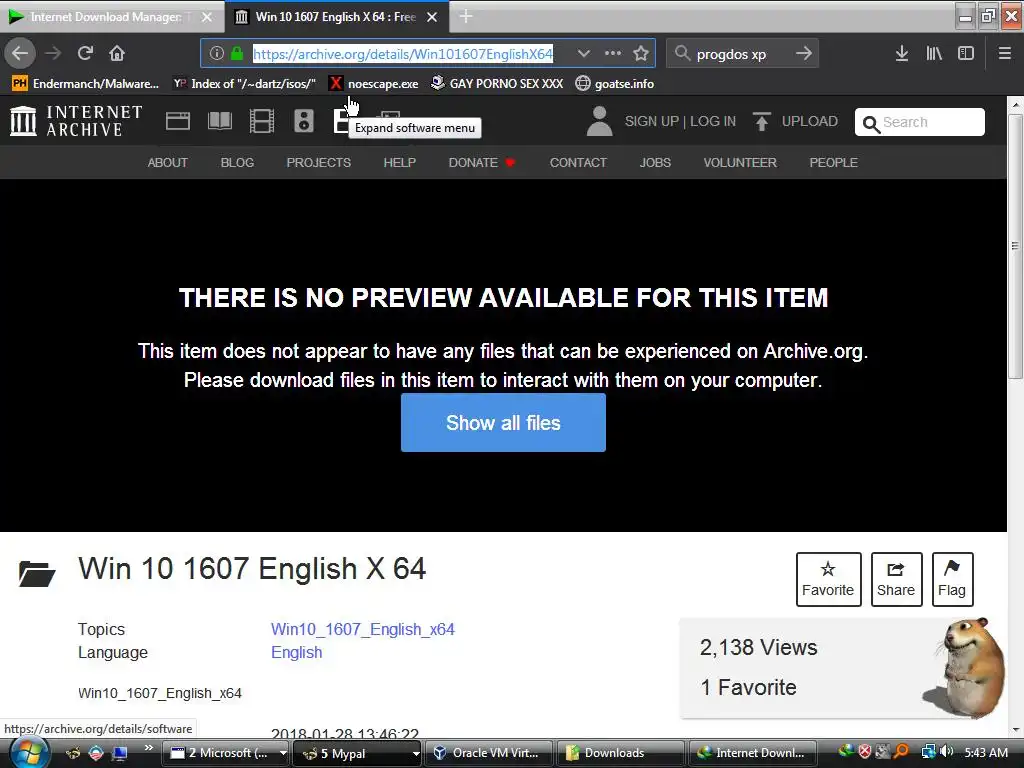1024x768 pixels.
Task: Open HELP in Archive navigation
Action: 400,163
